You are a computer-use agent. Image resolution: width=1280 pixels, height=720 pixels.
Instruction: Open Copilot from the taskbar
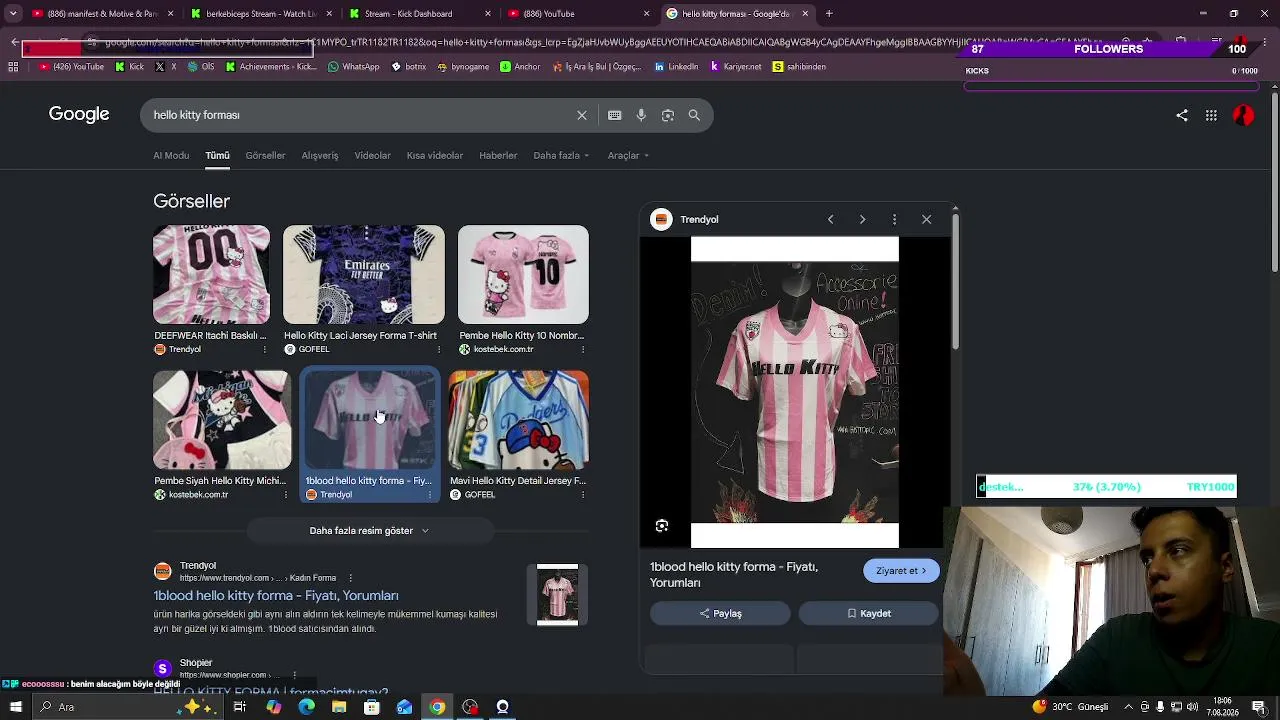pos(273,707)
